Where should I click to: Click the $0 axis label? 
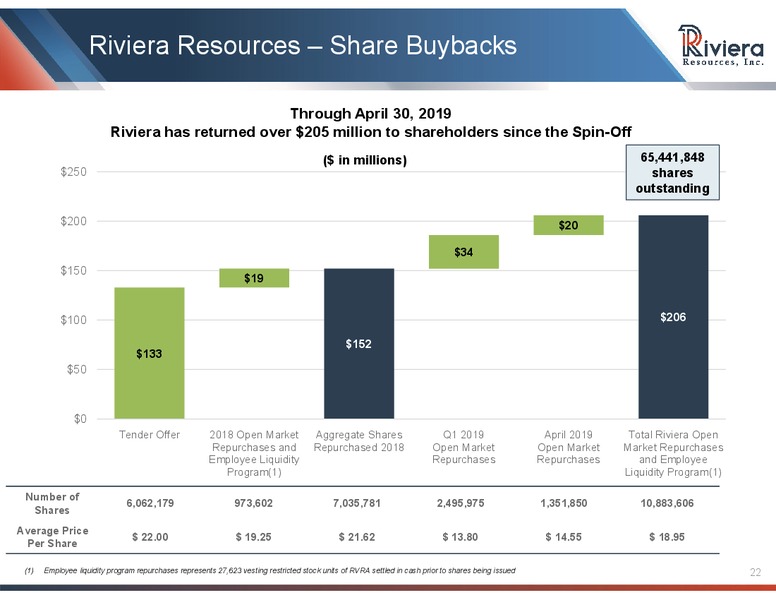(x=80, y=419)
